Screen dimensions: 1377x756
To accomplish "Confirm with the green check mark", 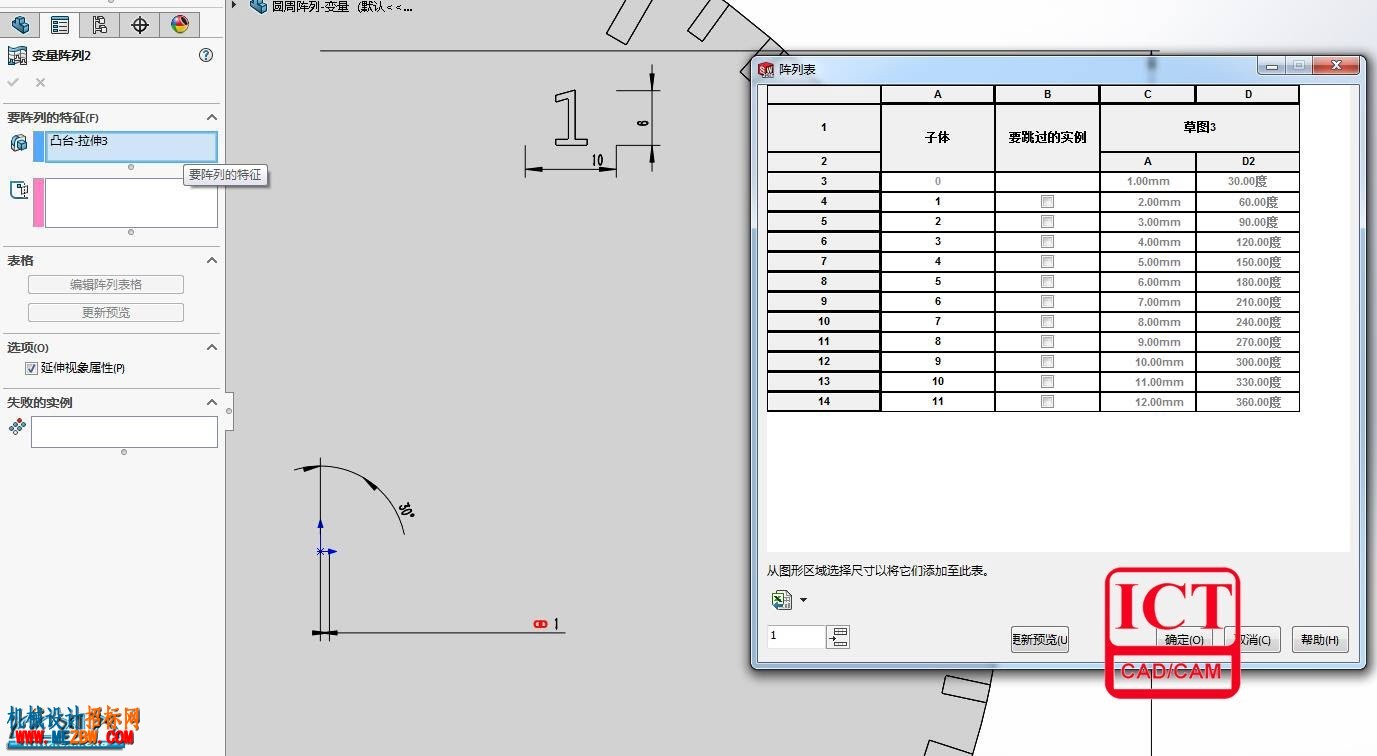I will 14,83.
